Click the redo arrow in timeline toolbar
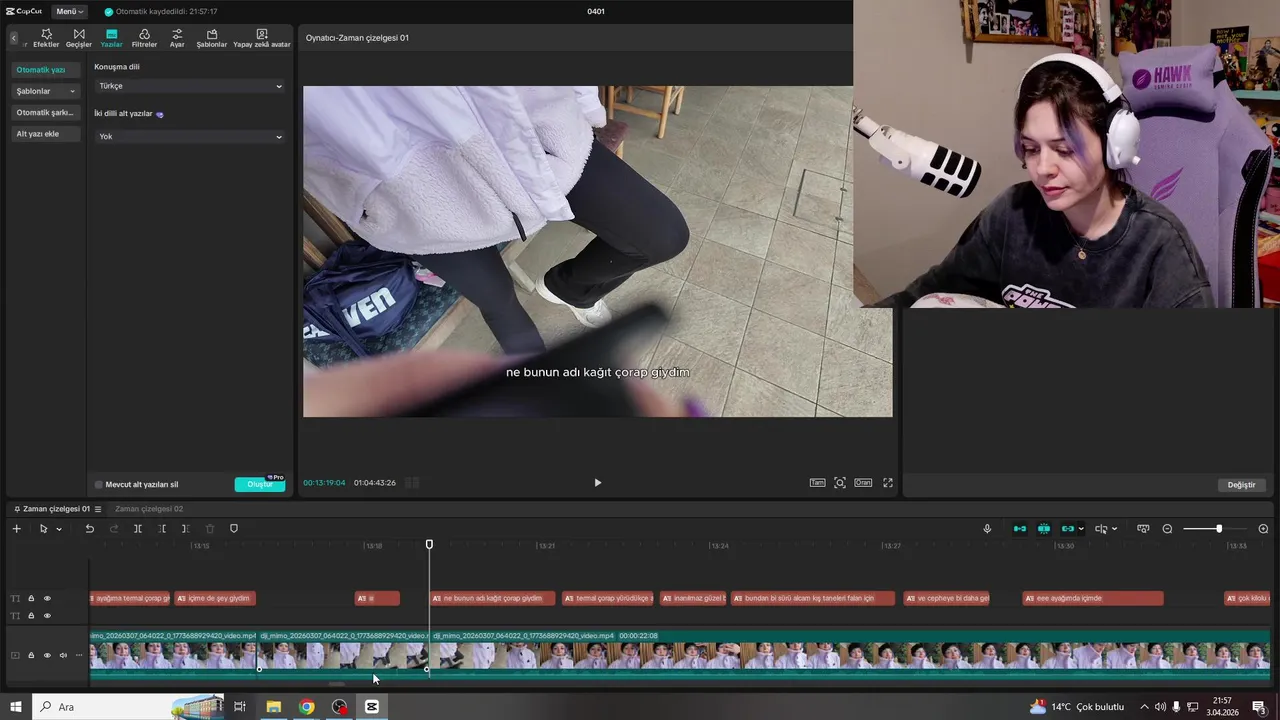 [x=114, y=529]
